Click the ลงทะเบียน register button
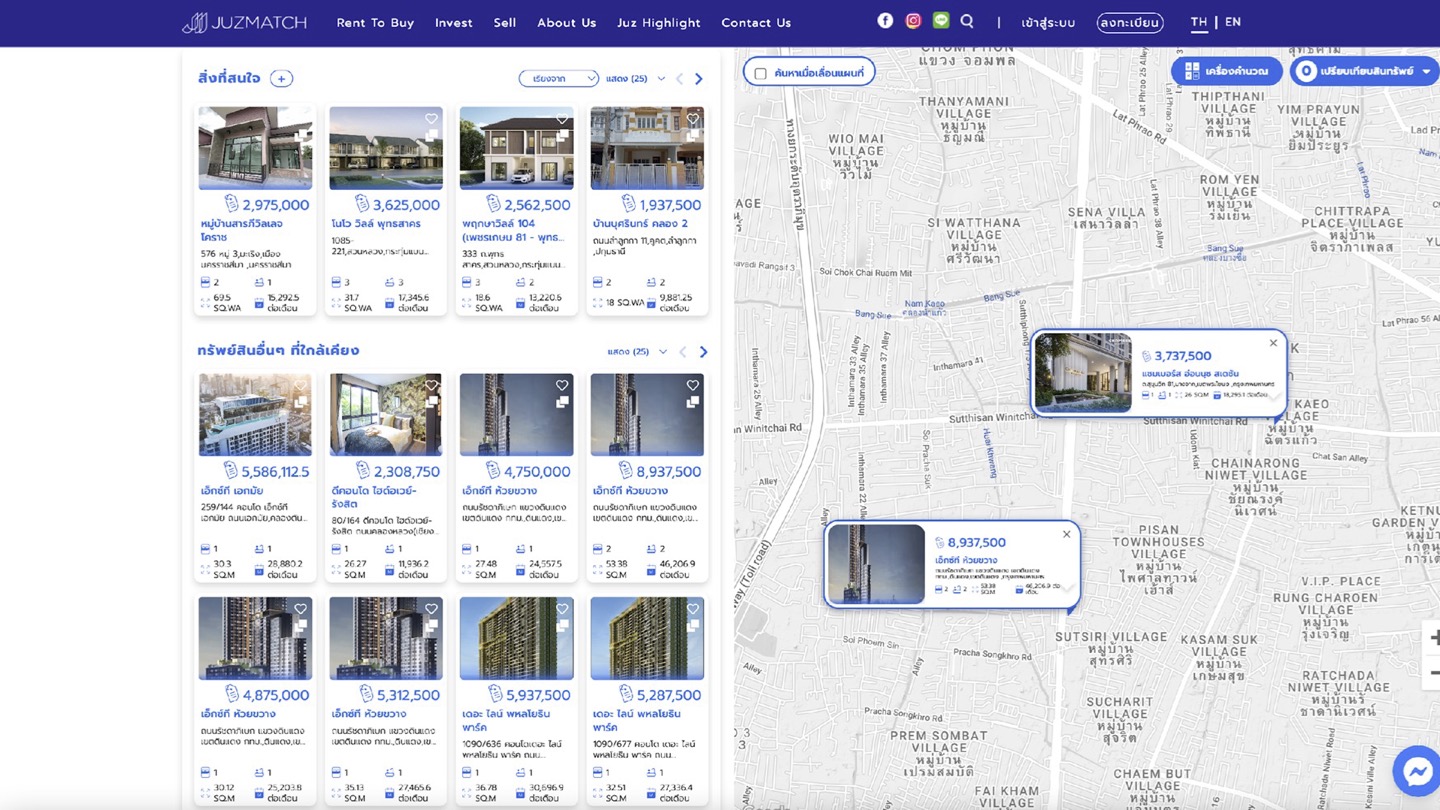This screenshot has height=810, width=1440. click(x=1130, y=22)
